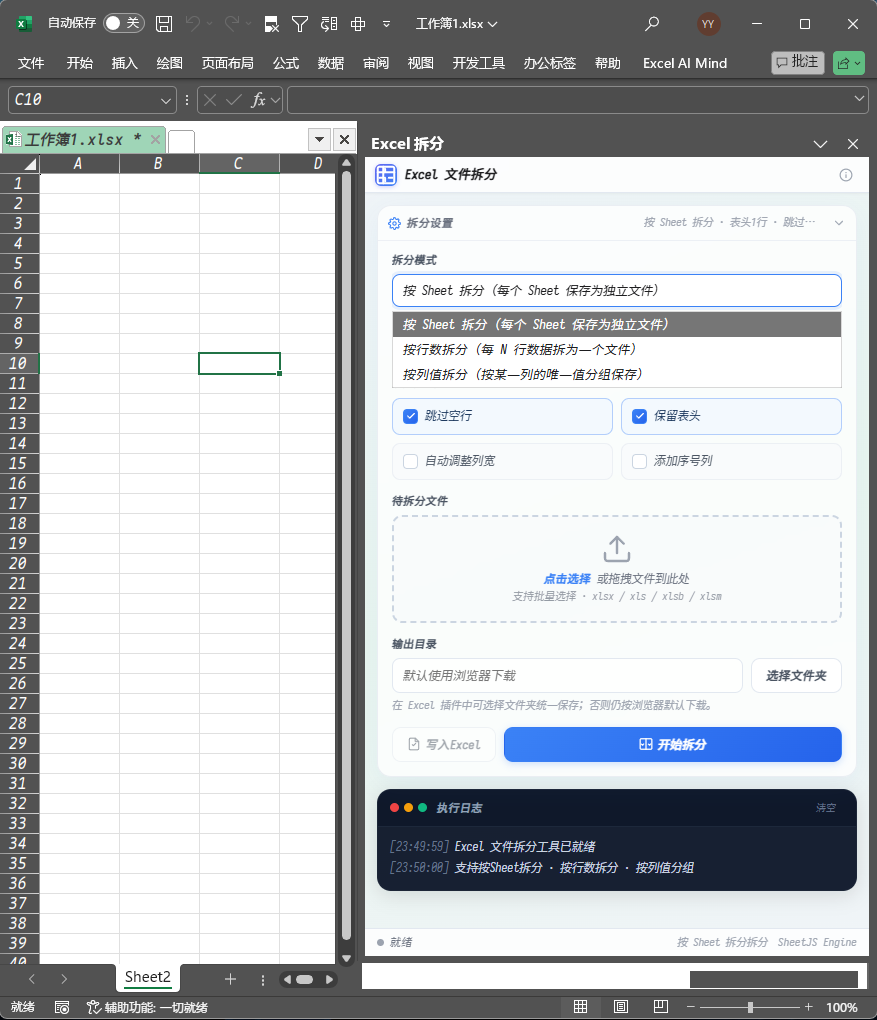
Task: Select 按列值拆分 option
Action: click(617, 375)
